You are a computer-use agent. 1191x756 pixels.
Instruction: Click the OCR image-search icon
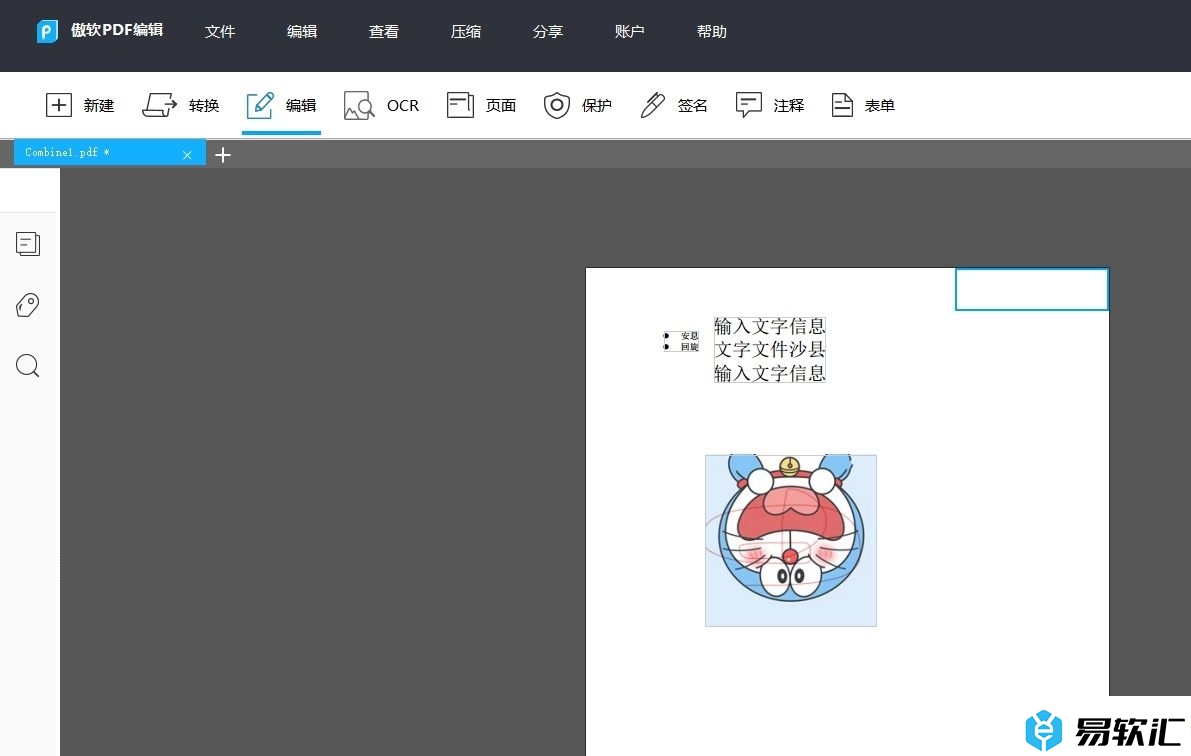pos(359,106)
